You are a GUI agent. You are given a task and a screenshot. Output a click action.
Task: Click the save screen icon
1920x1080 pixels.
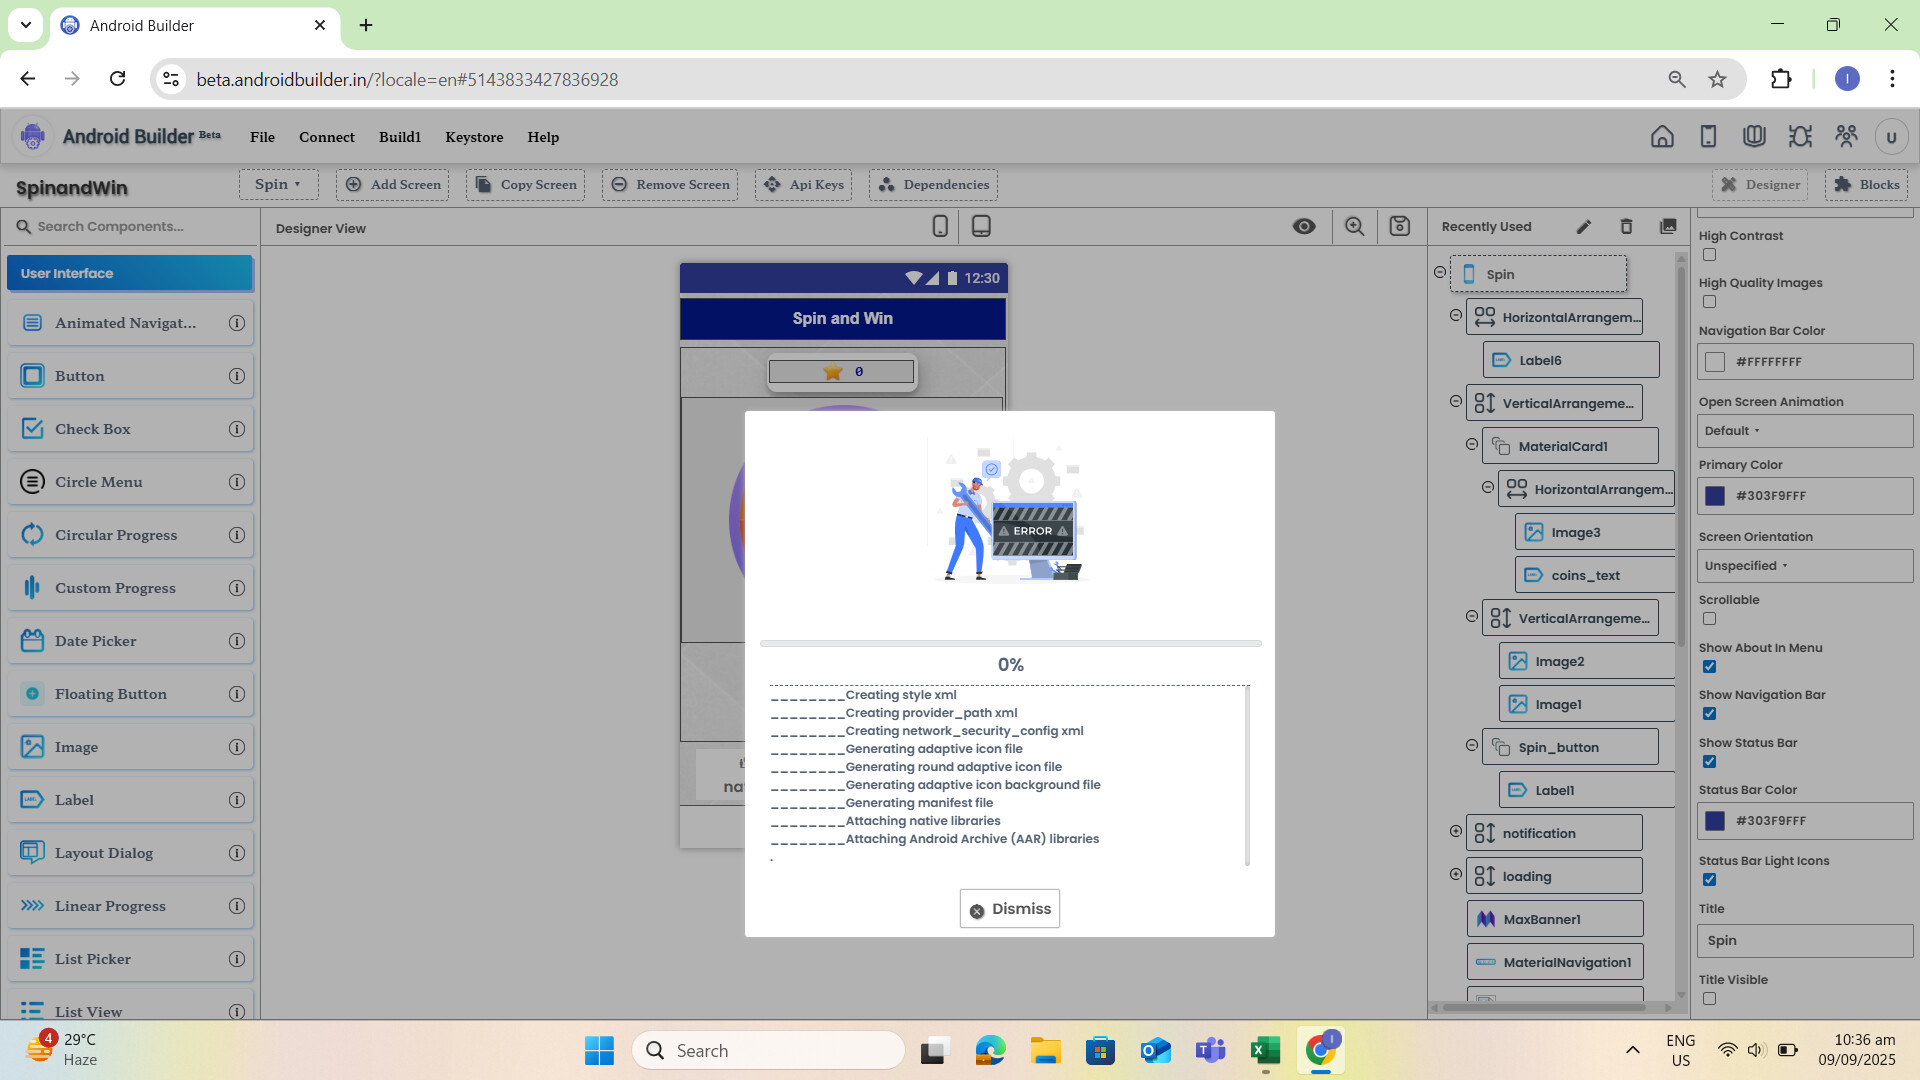[x=1400, y=227]
